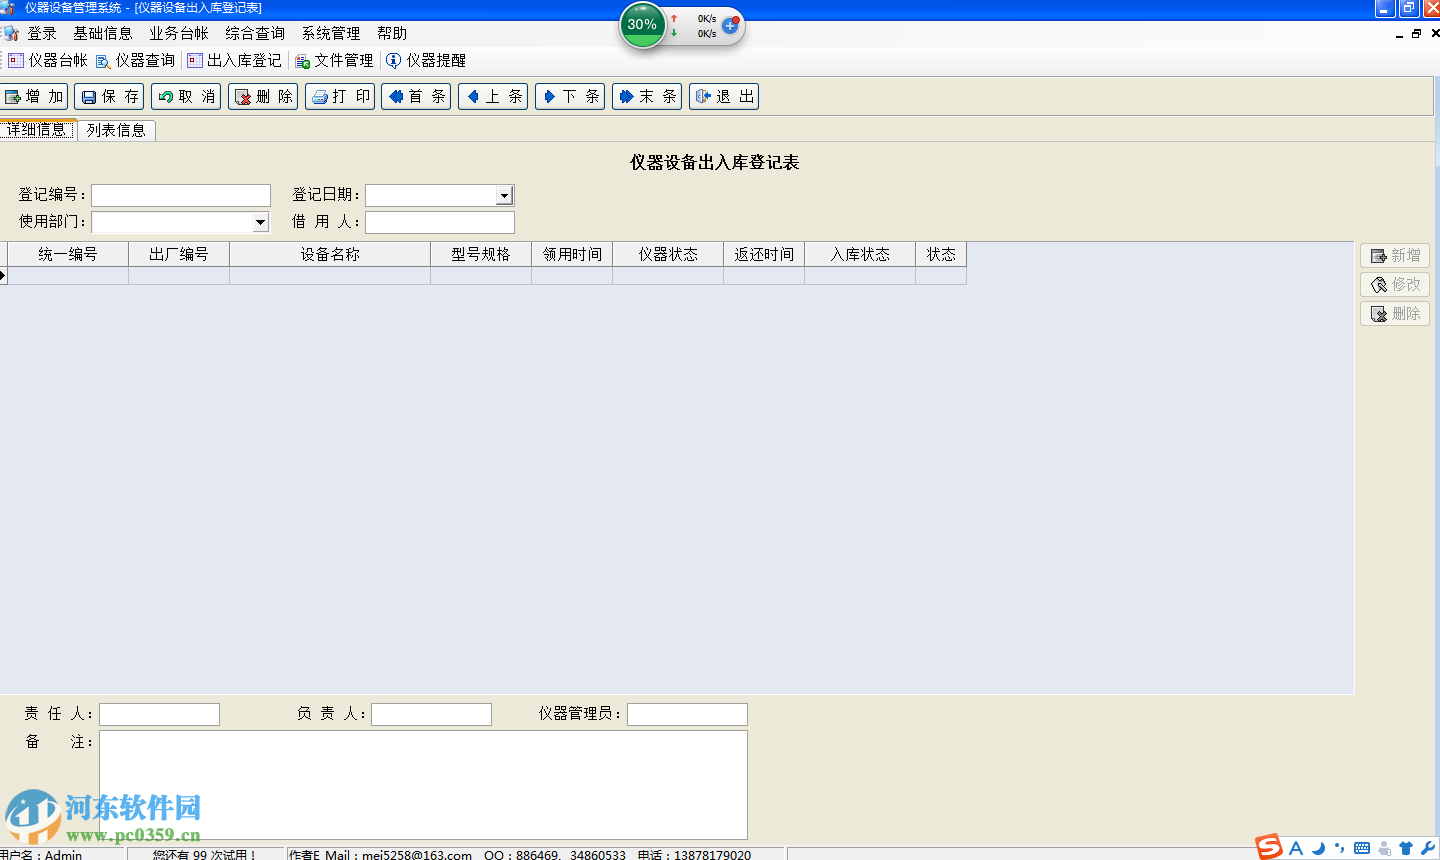
Task: Click the 出厂编号 column header
Action: 179,255
